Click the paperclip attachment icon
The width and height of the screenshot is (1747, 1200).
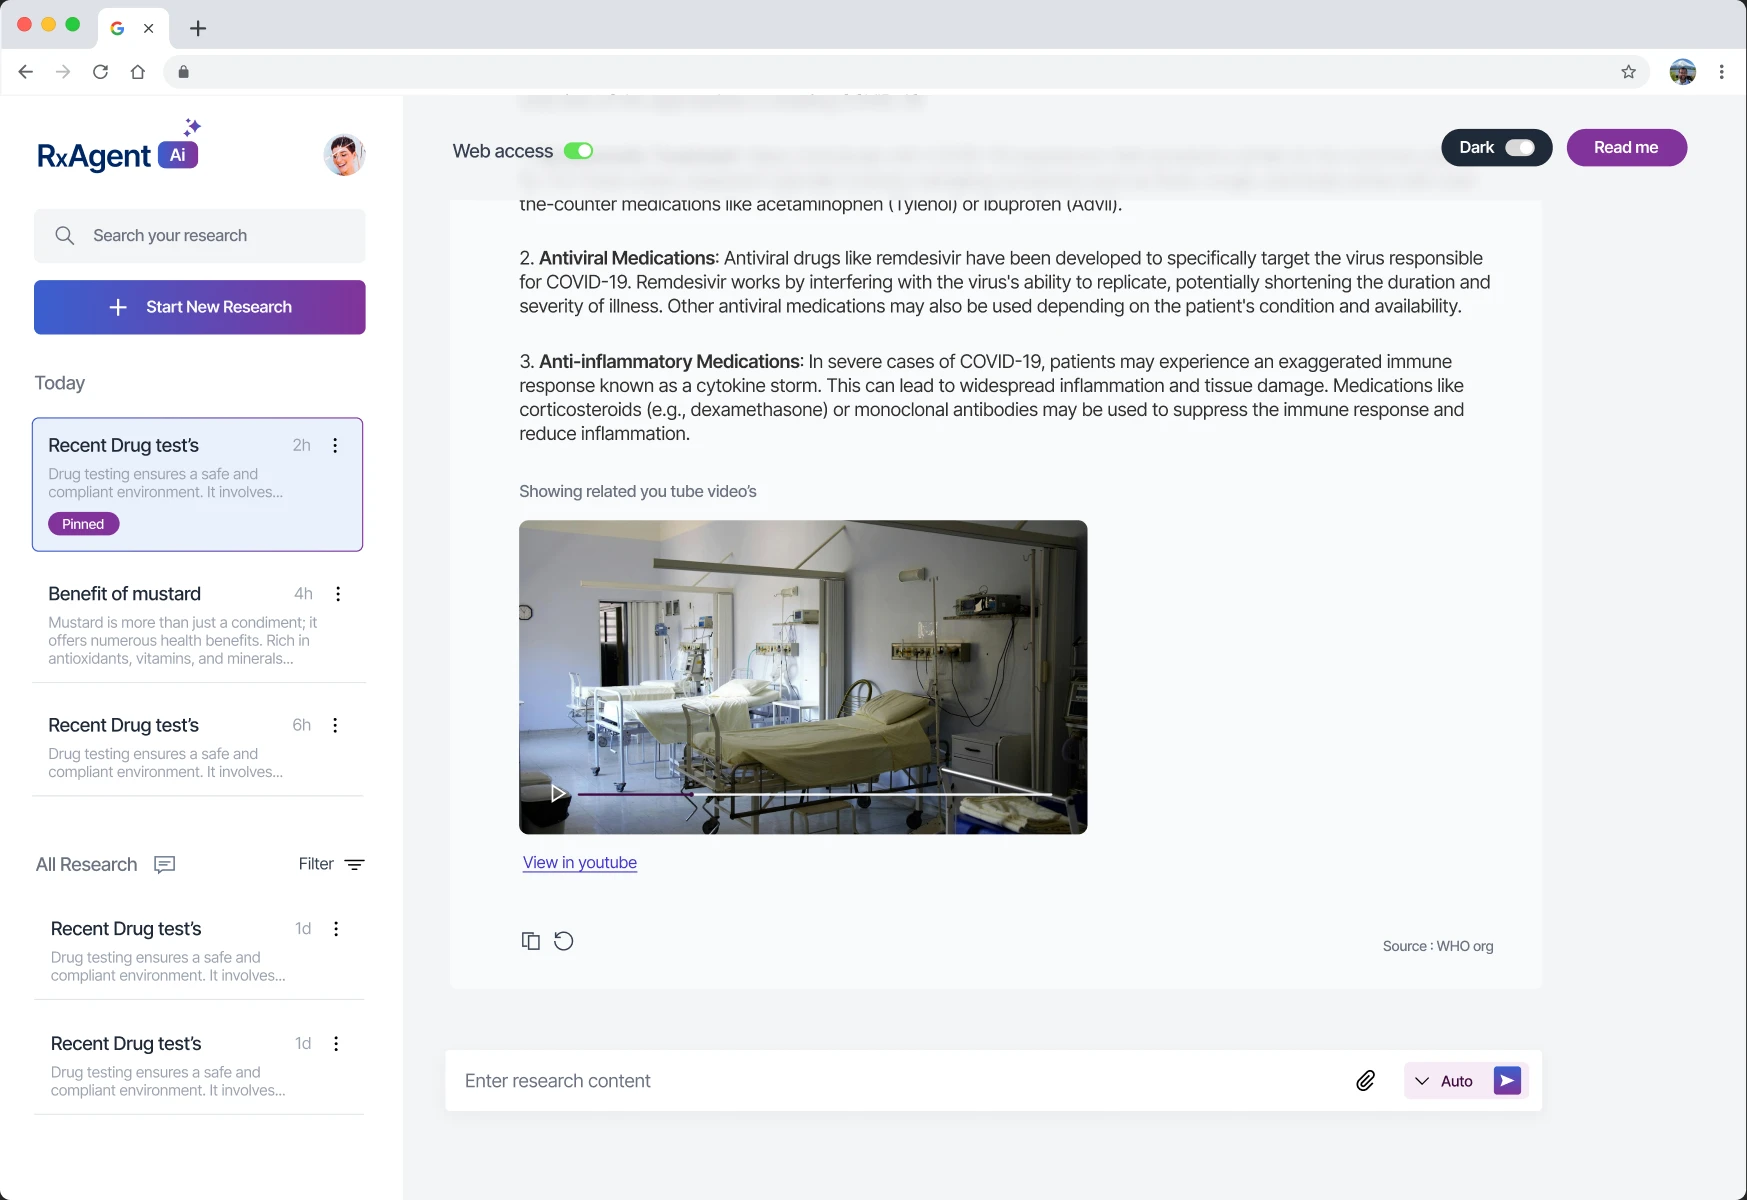[1365, 1080]
